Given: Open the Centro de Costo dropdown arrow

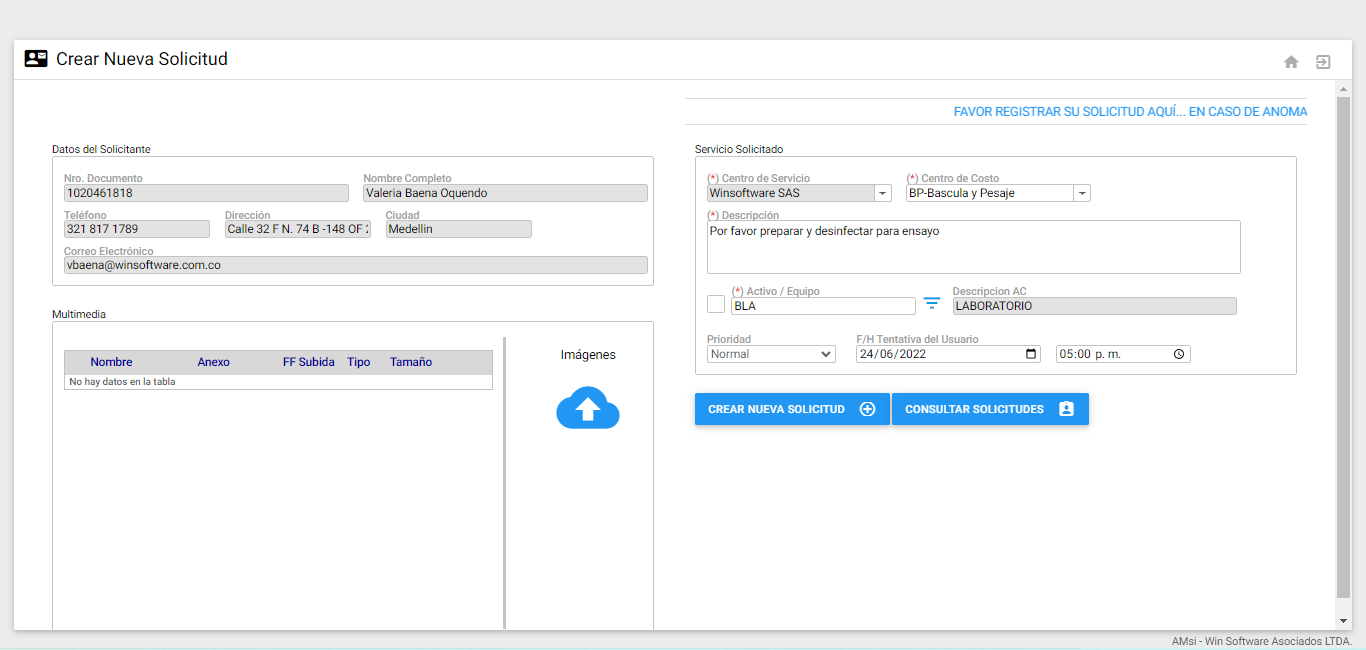Looking at the screenshot, I should [x=1082, y=193].
